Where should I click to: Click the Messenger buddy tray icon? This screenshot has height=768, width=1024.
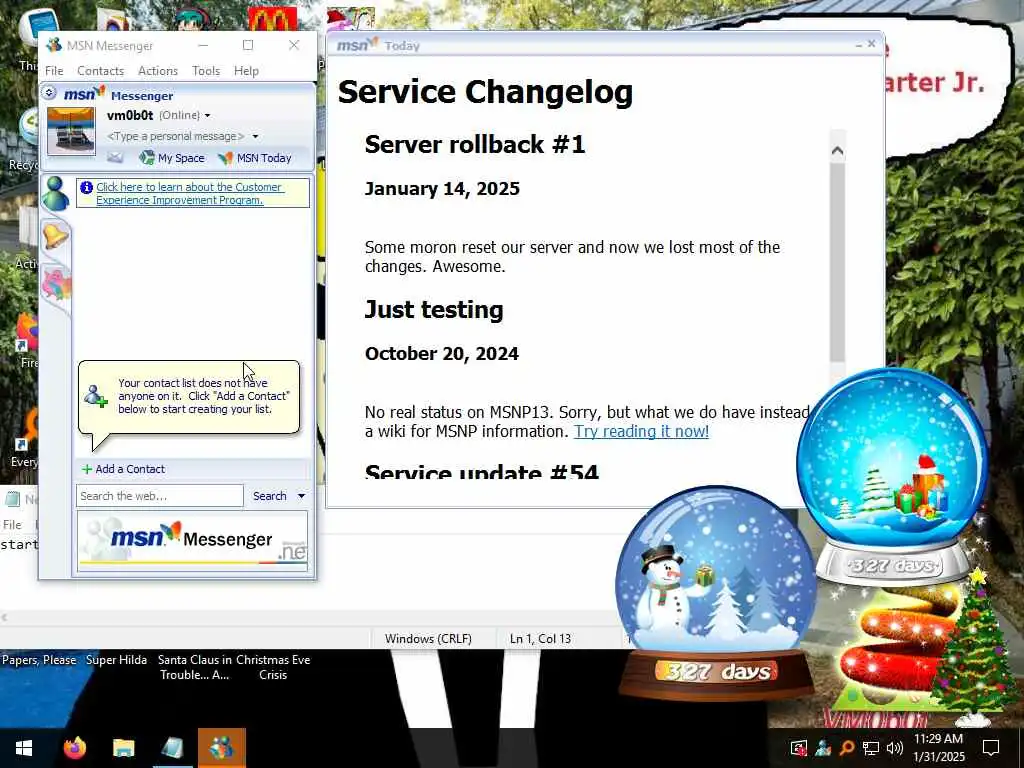click(x=823, y=748)
